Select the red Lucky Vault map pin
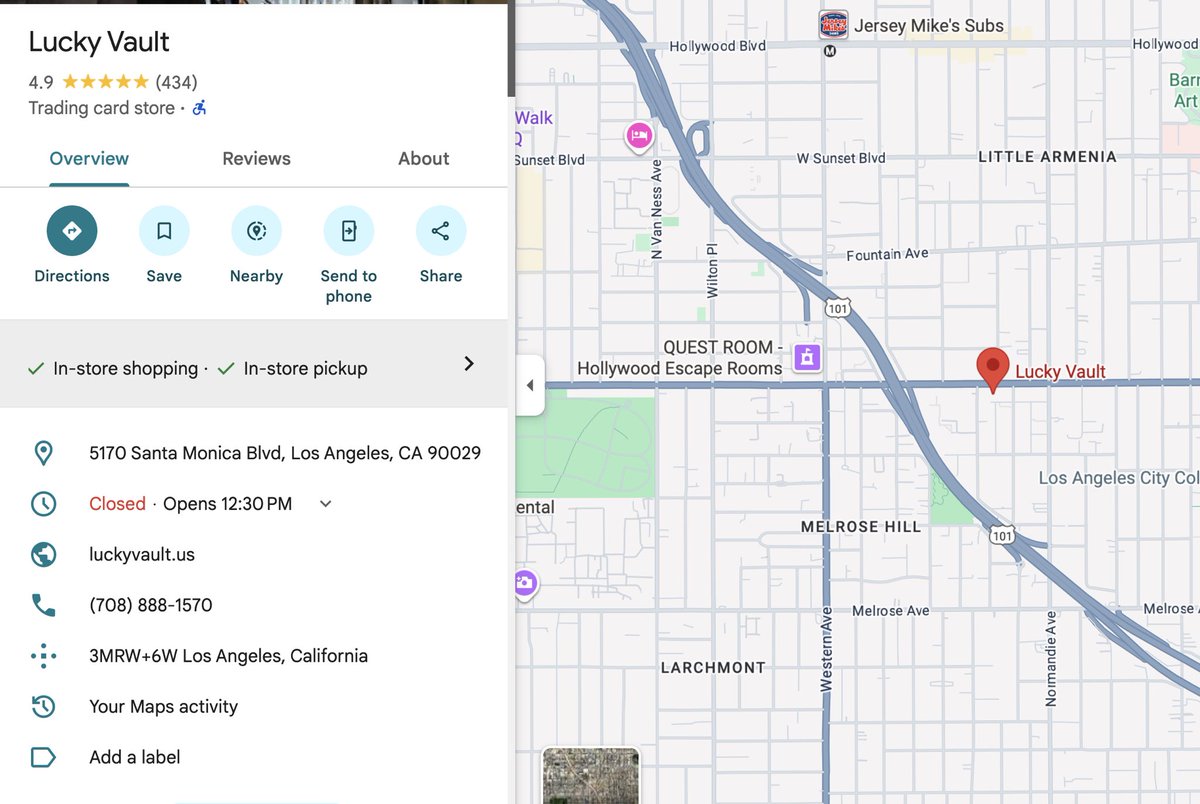 tap(992, 370)
